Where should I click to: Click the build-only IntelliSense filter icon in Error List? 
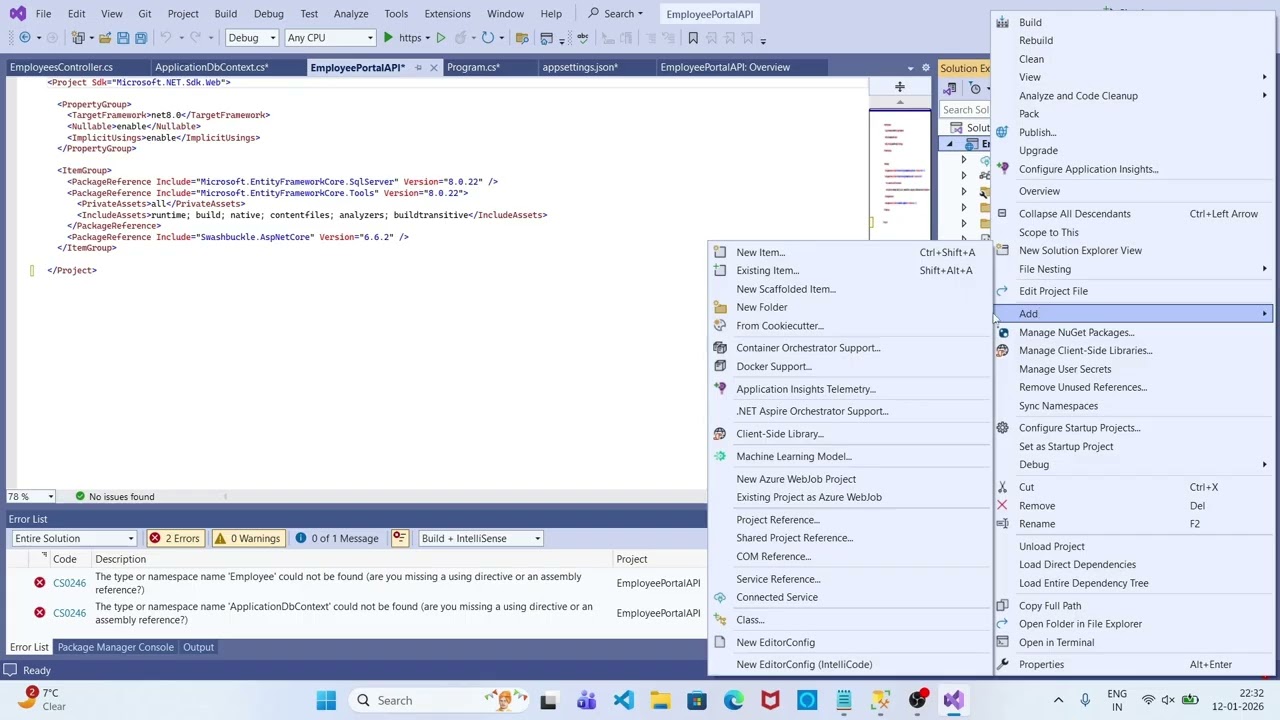399,538
